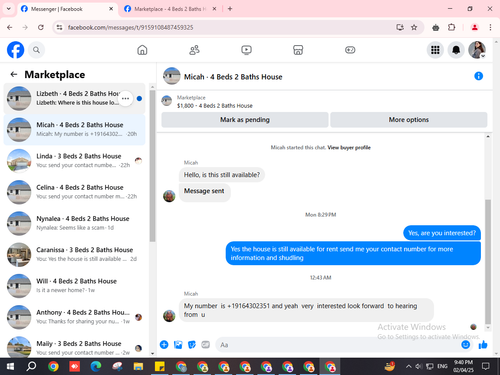Choose a GIF from the GIF icon
The image size is (500, 375).
click(206, 345)
